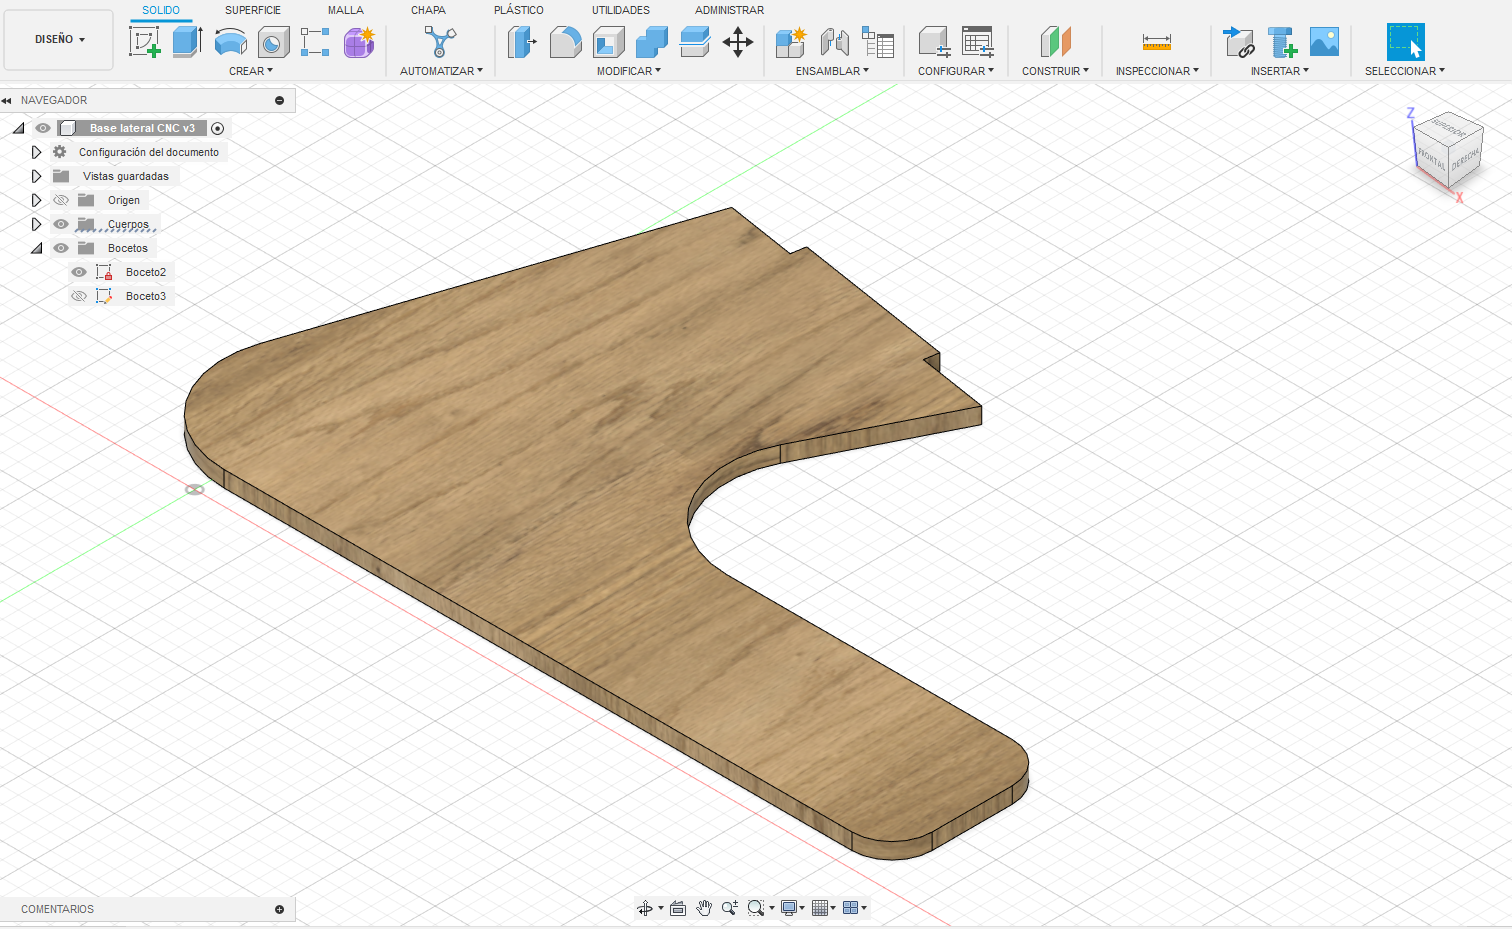Expand the Vistas guardadas node
Screen dimensions: 1512x929
coord(36,176)
